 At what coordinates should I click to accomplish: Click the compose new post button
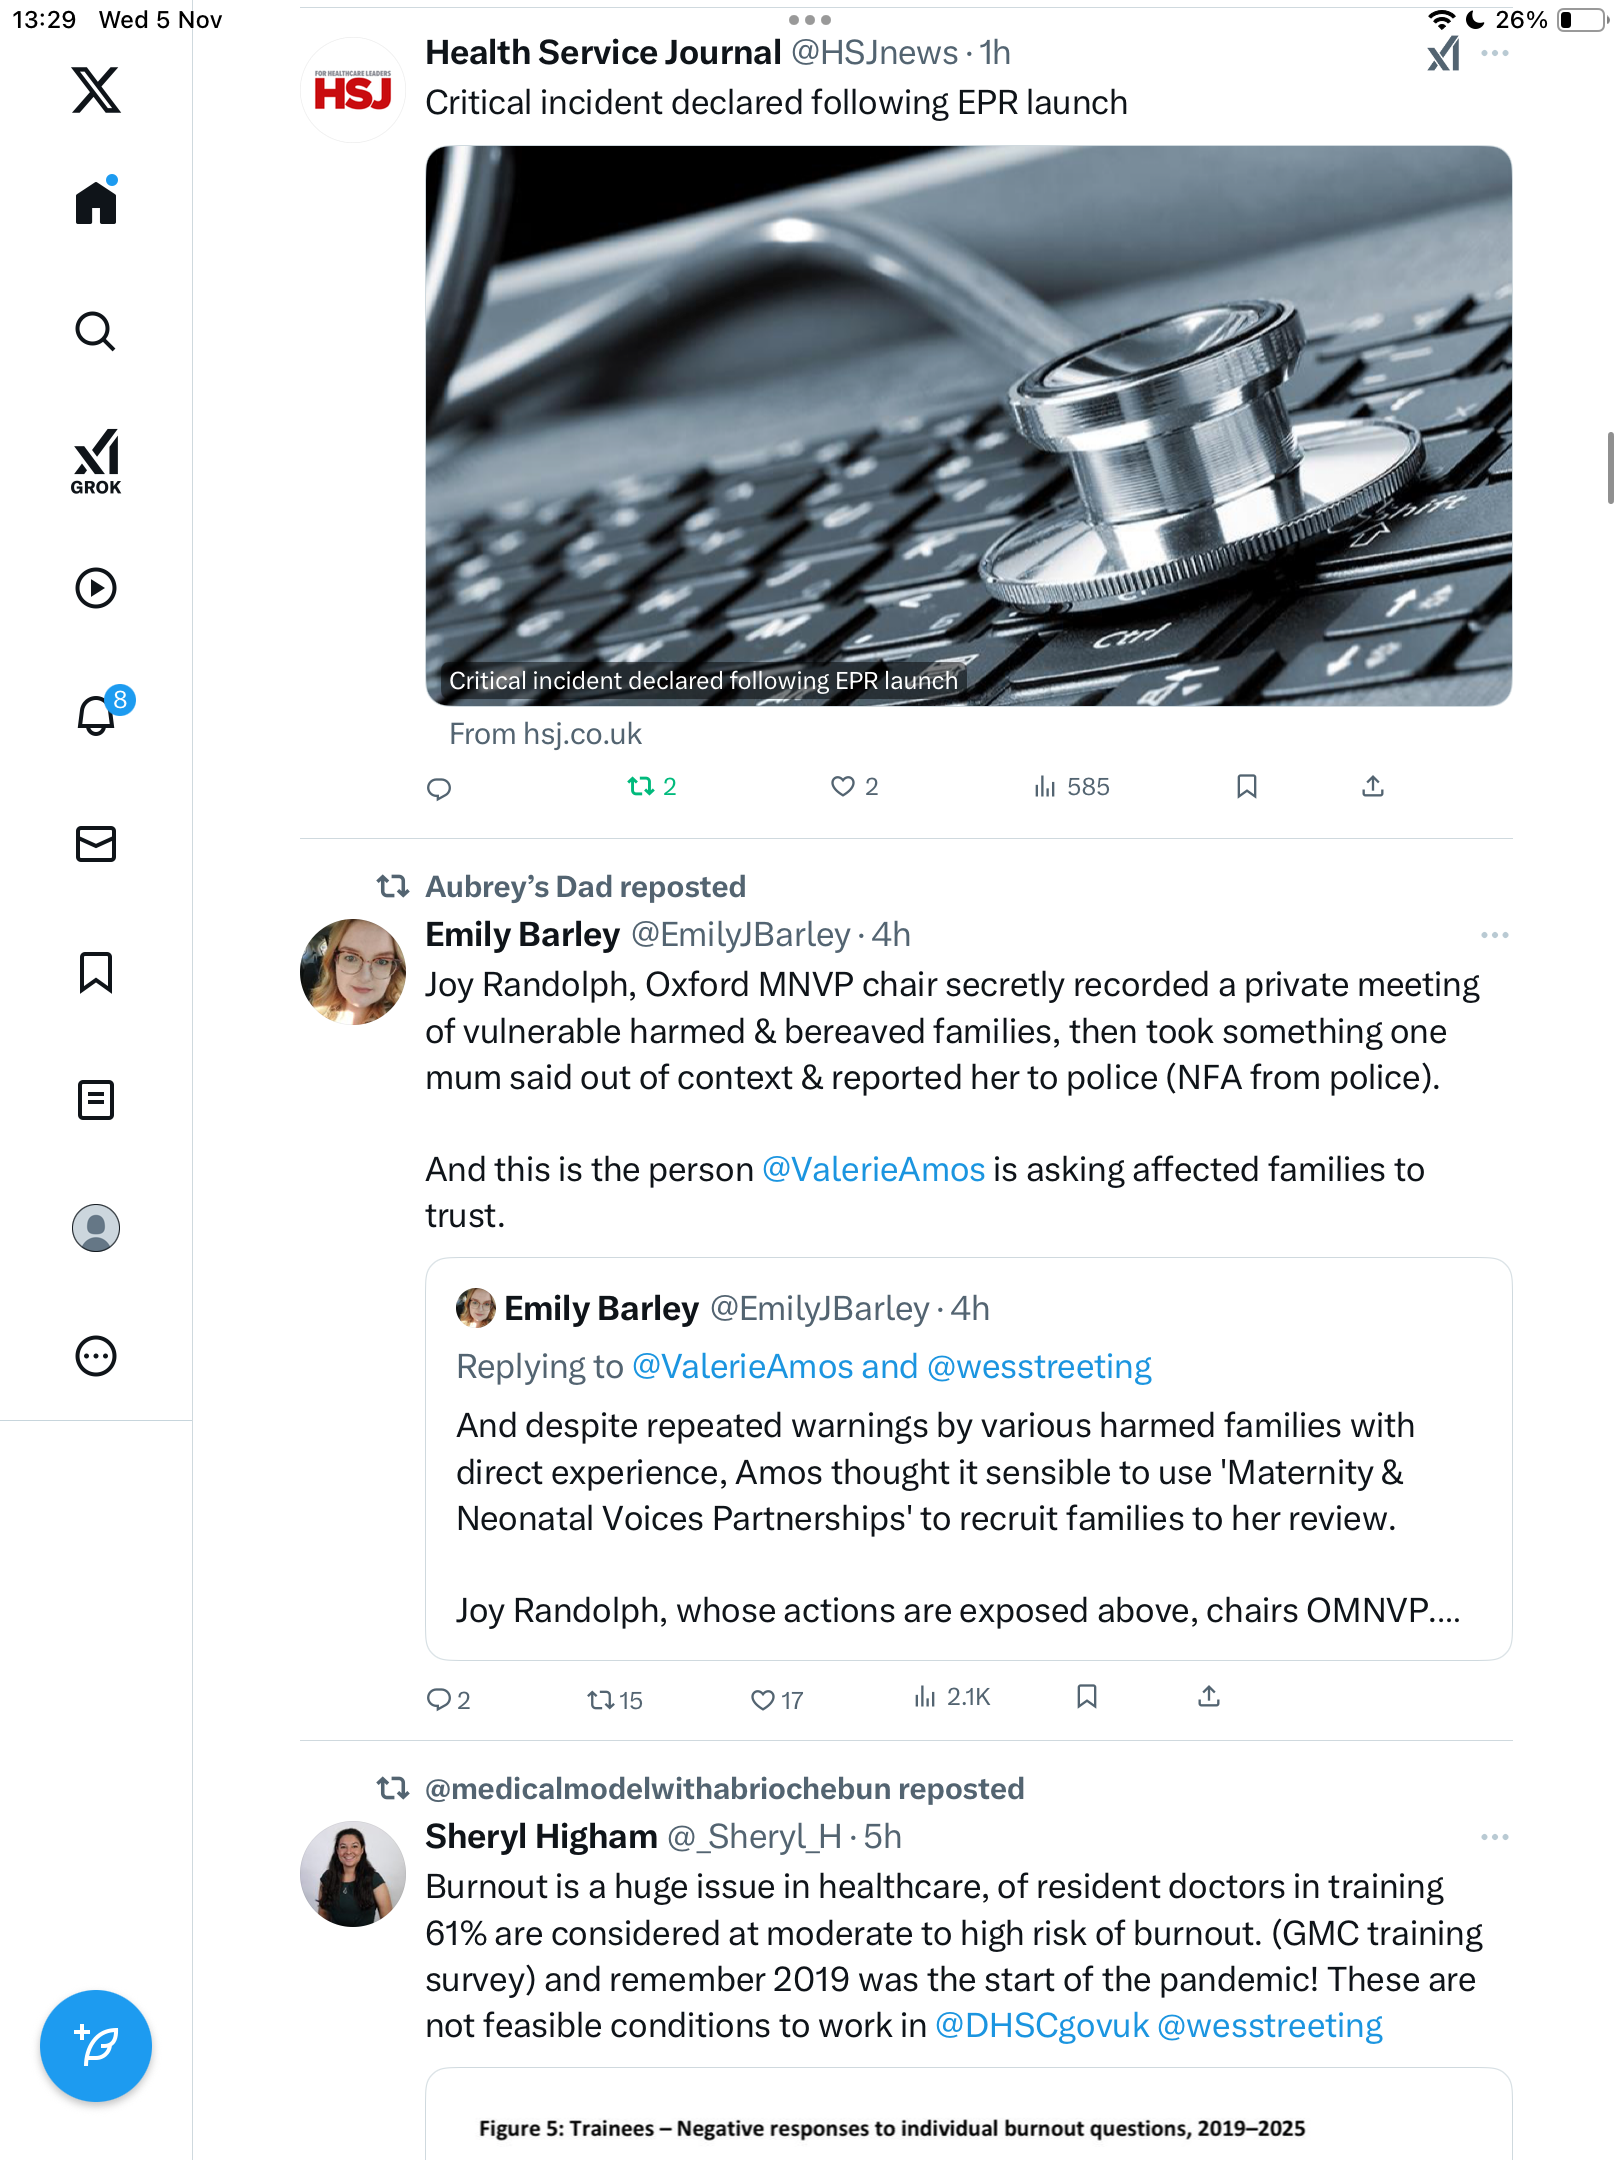coord(96,2046)
